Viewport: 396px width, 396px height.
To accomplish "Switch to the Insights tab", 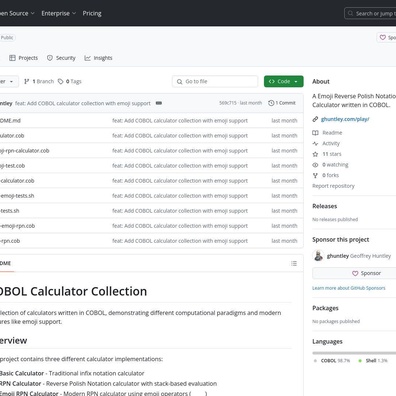I will click(x=98, y=58).
